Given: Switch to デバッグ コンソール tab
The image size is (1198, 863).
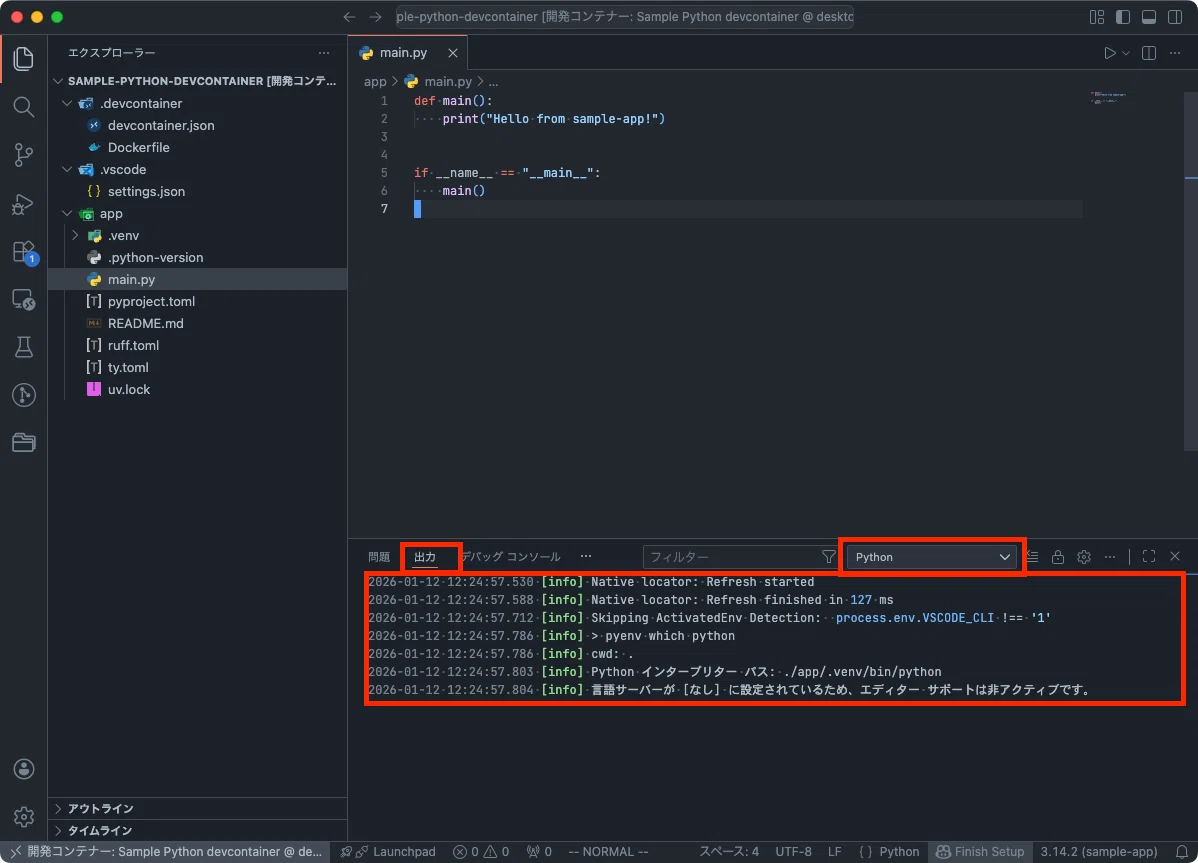Looking at the screenshot, I should 510,557.
